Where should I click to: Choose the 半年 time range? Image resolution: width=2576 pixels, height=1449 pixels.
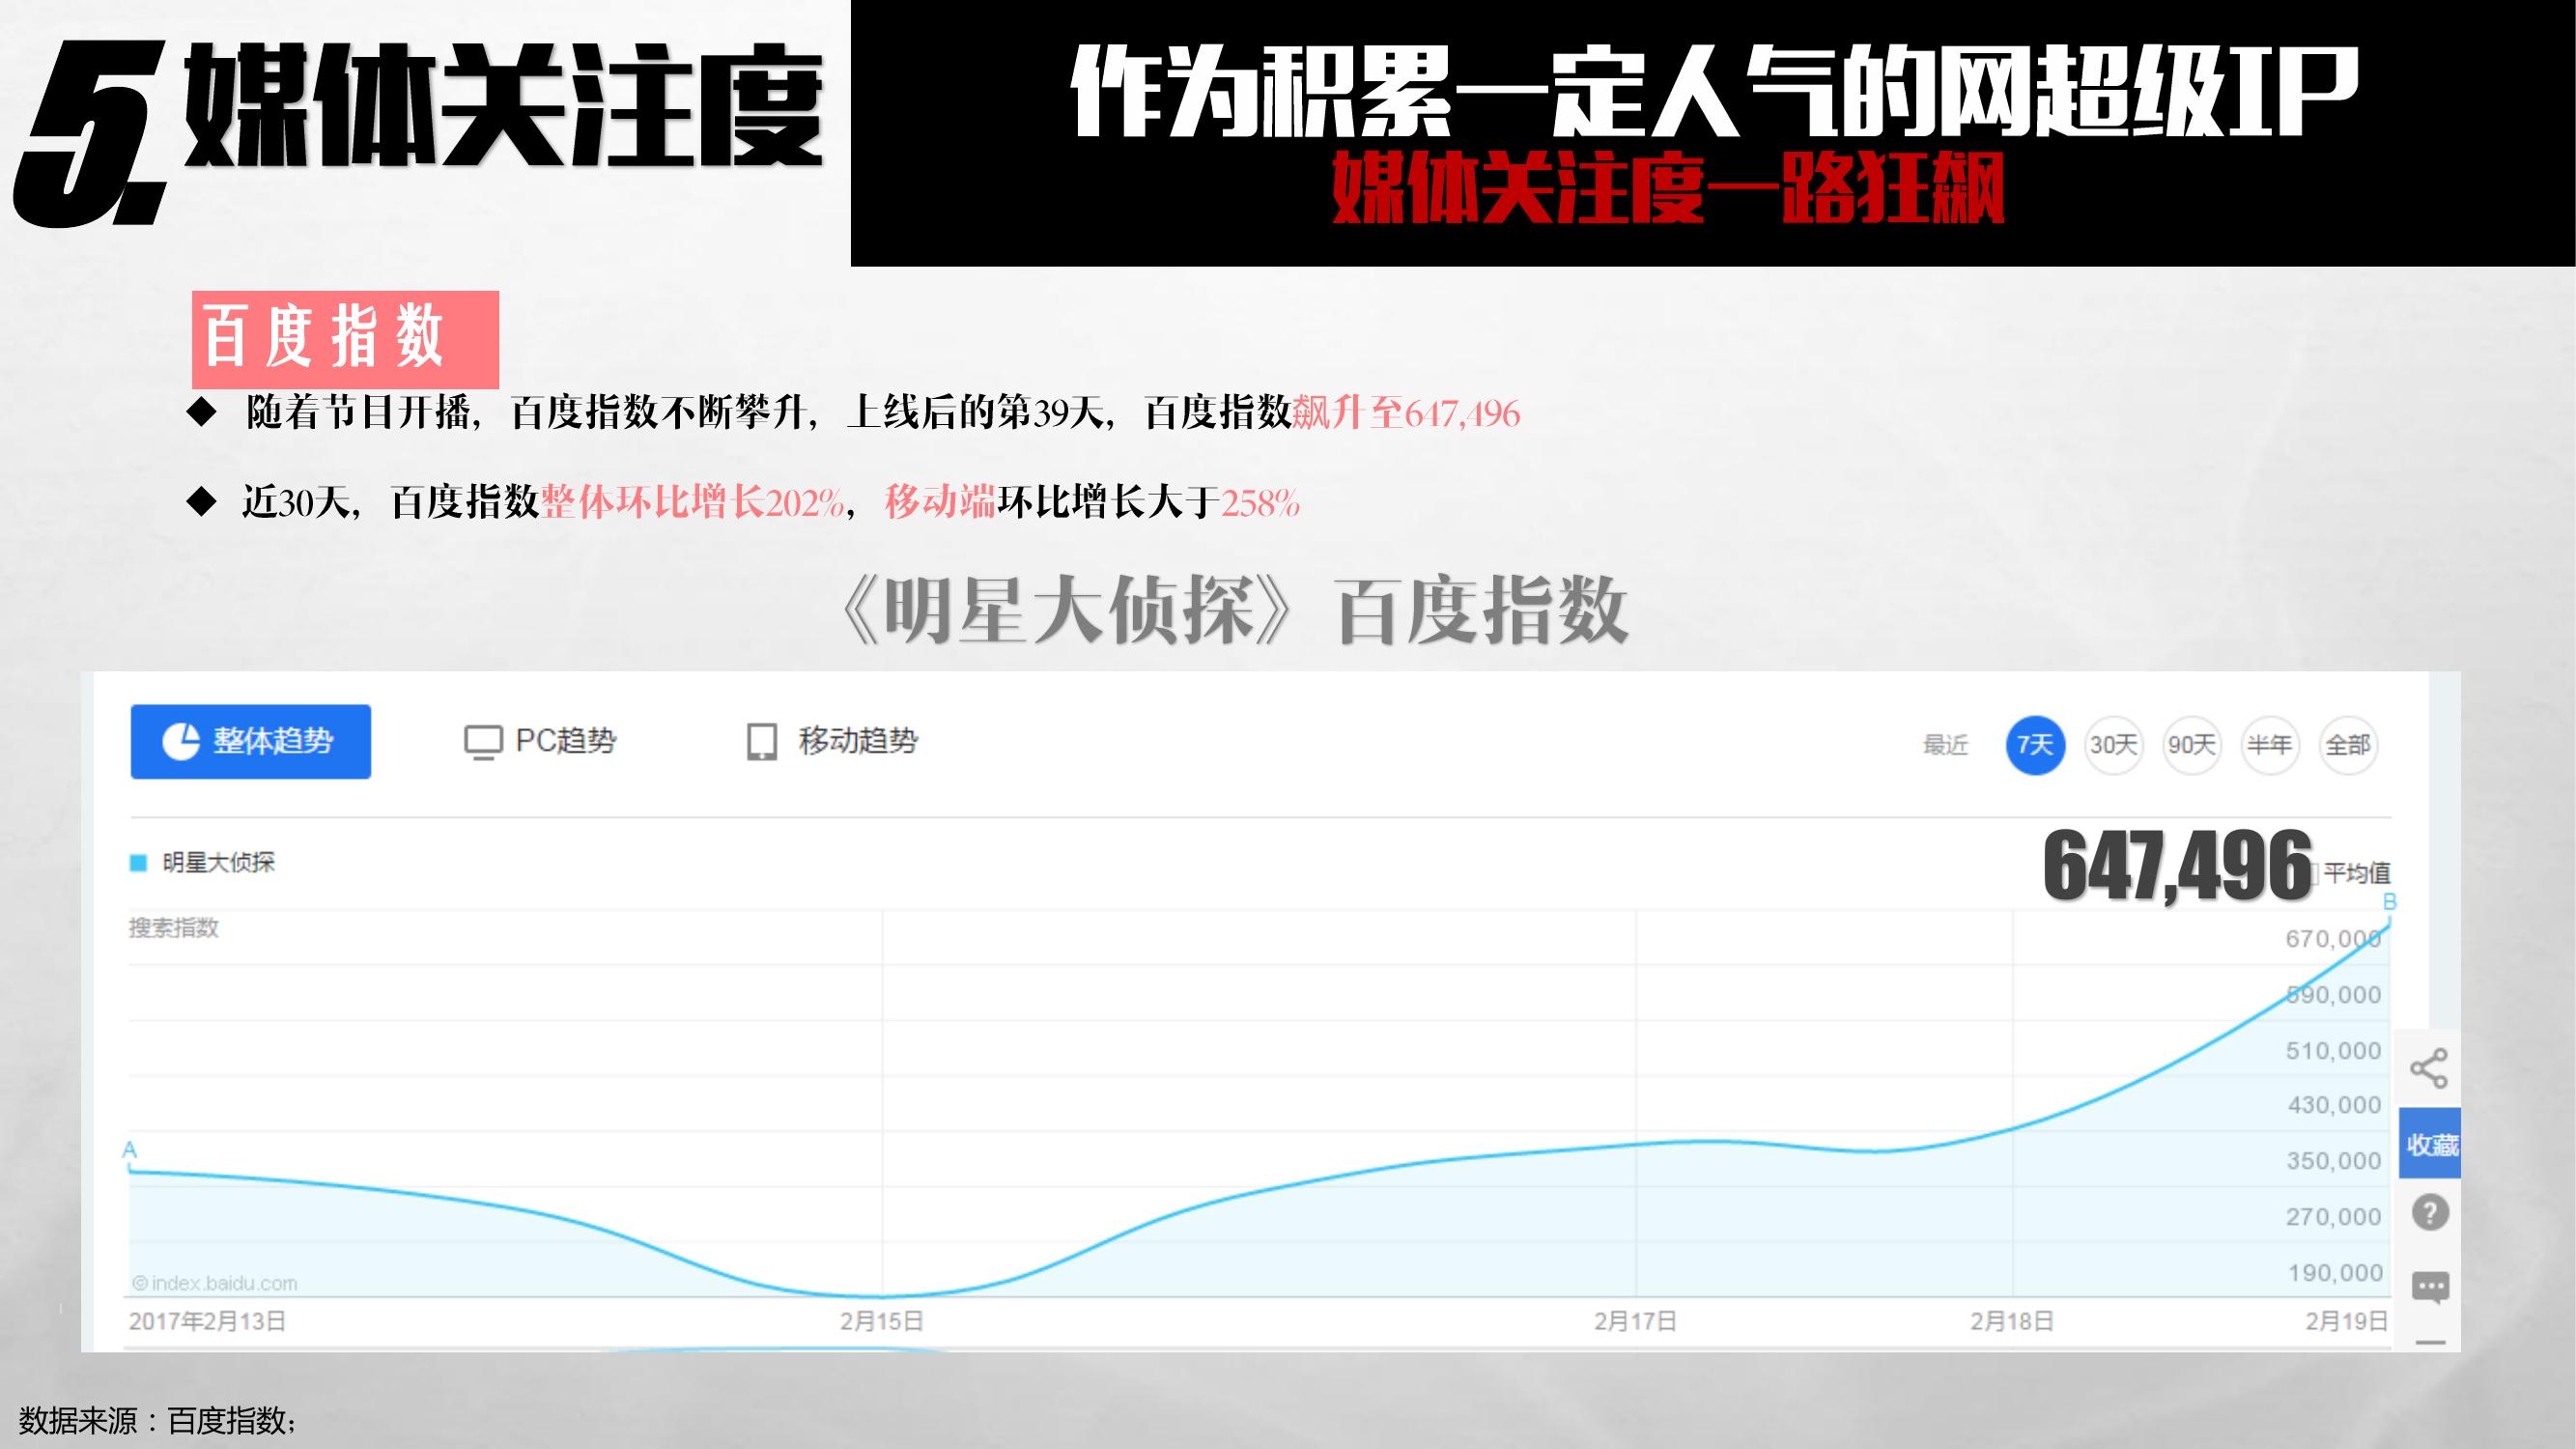pos(2269,745)
